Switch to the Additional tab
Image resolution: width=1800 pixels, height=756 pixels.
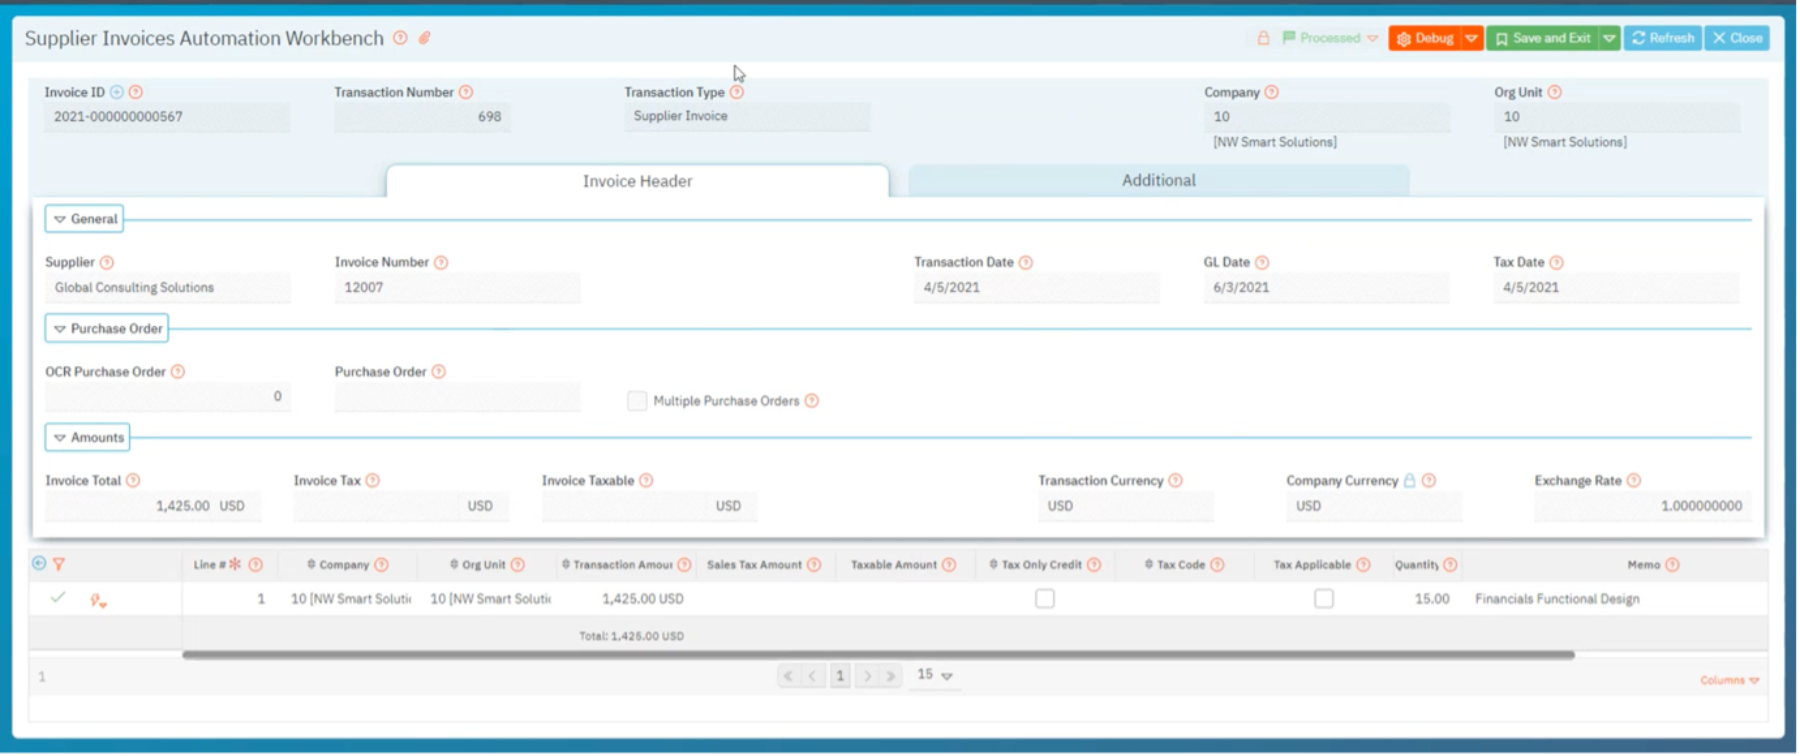click(x=1158, y=181)
